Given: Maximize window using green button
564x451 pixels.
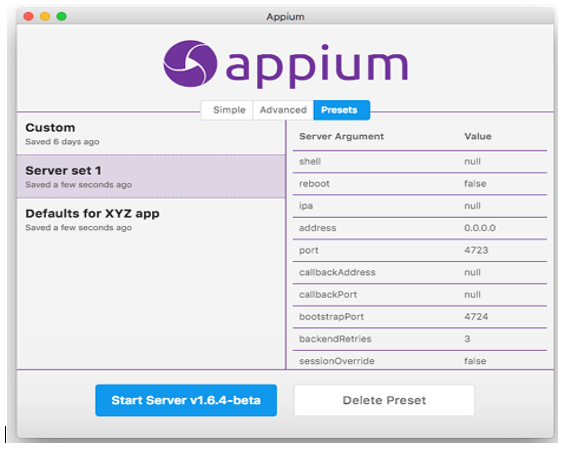Looking at the screenshot, I should 62,16.
